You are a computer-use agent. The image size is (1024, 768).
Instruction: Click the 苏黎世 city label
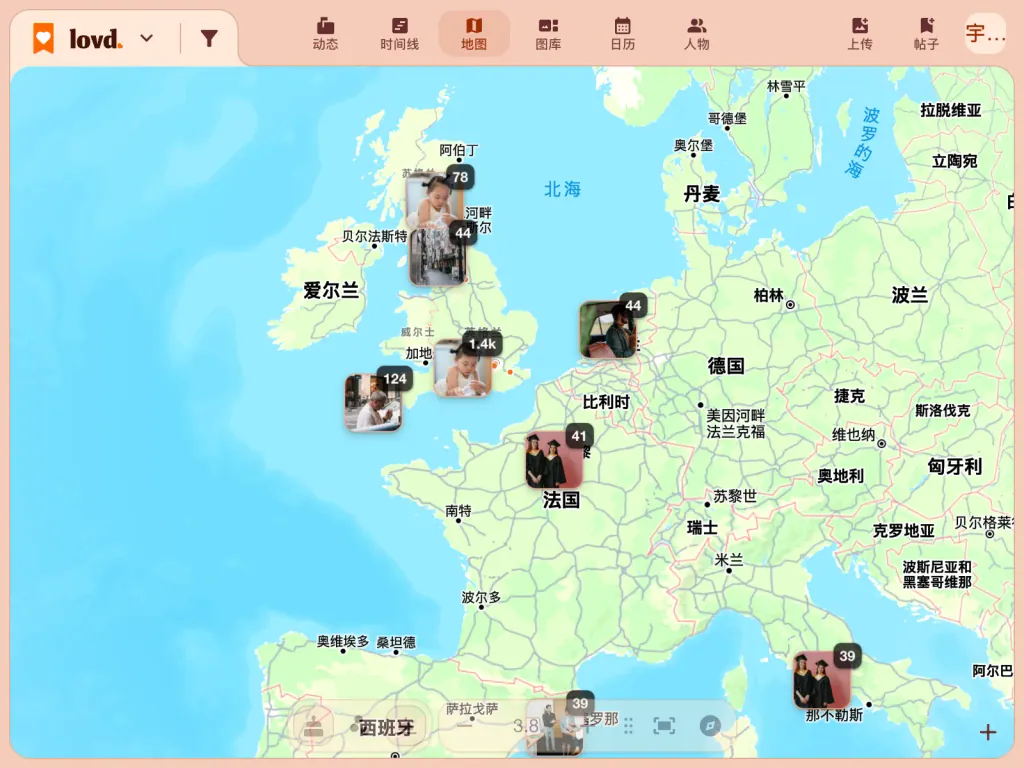[x=735, y=496]
